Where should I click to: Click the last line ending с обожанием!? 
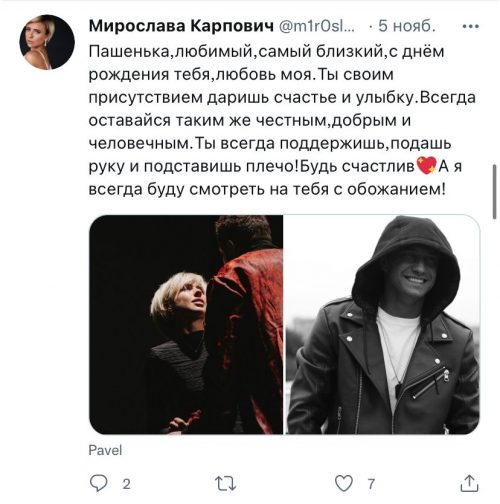267,189
